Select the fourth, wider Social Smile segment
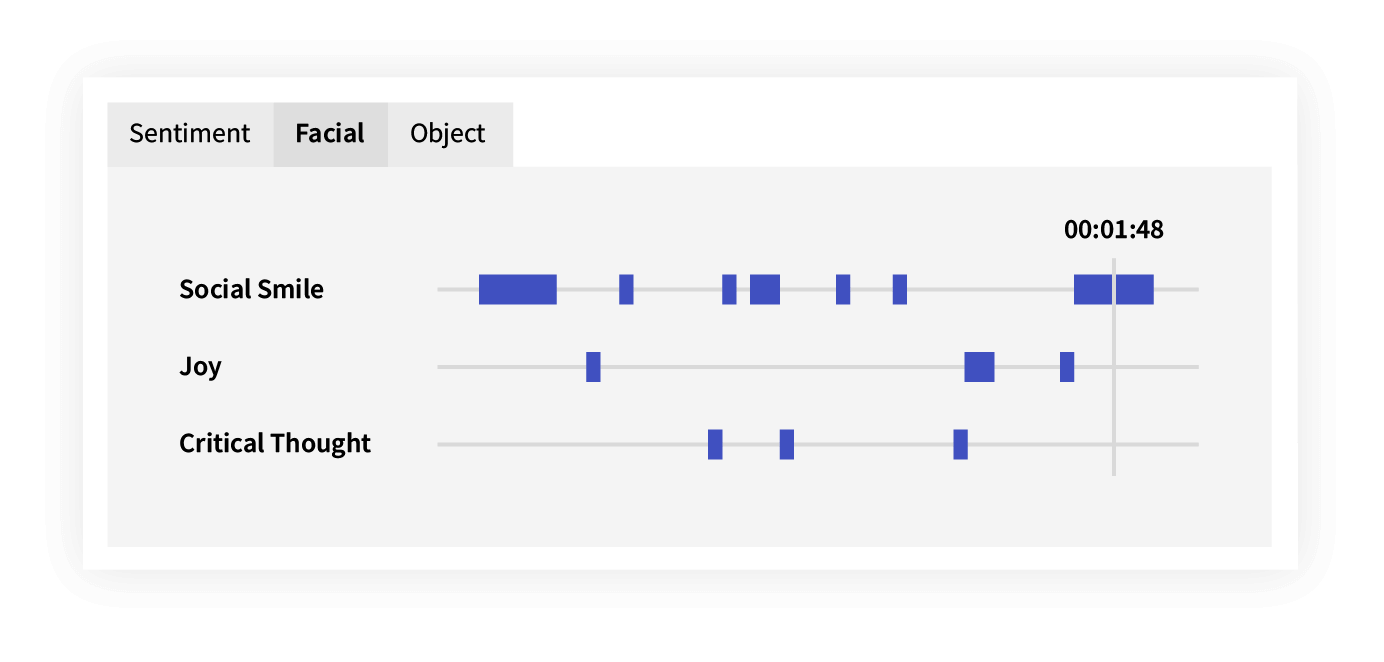The height and width of the screenshot is (662, 1384). click(x=765, y=289)
